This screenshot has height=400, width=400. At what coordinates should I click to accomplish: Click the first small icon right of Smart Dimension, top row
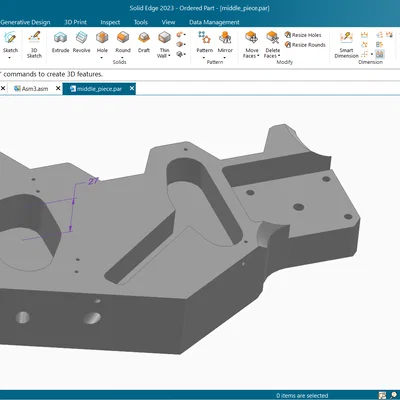(364, 35)
